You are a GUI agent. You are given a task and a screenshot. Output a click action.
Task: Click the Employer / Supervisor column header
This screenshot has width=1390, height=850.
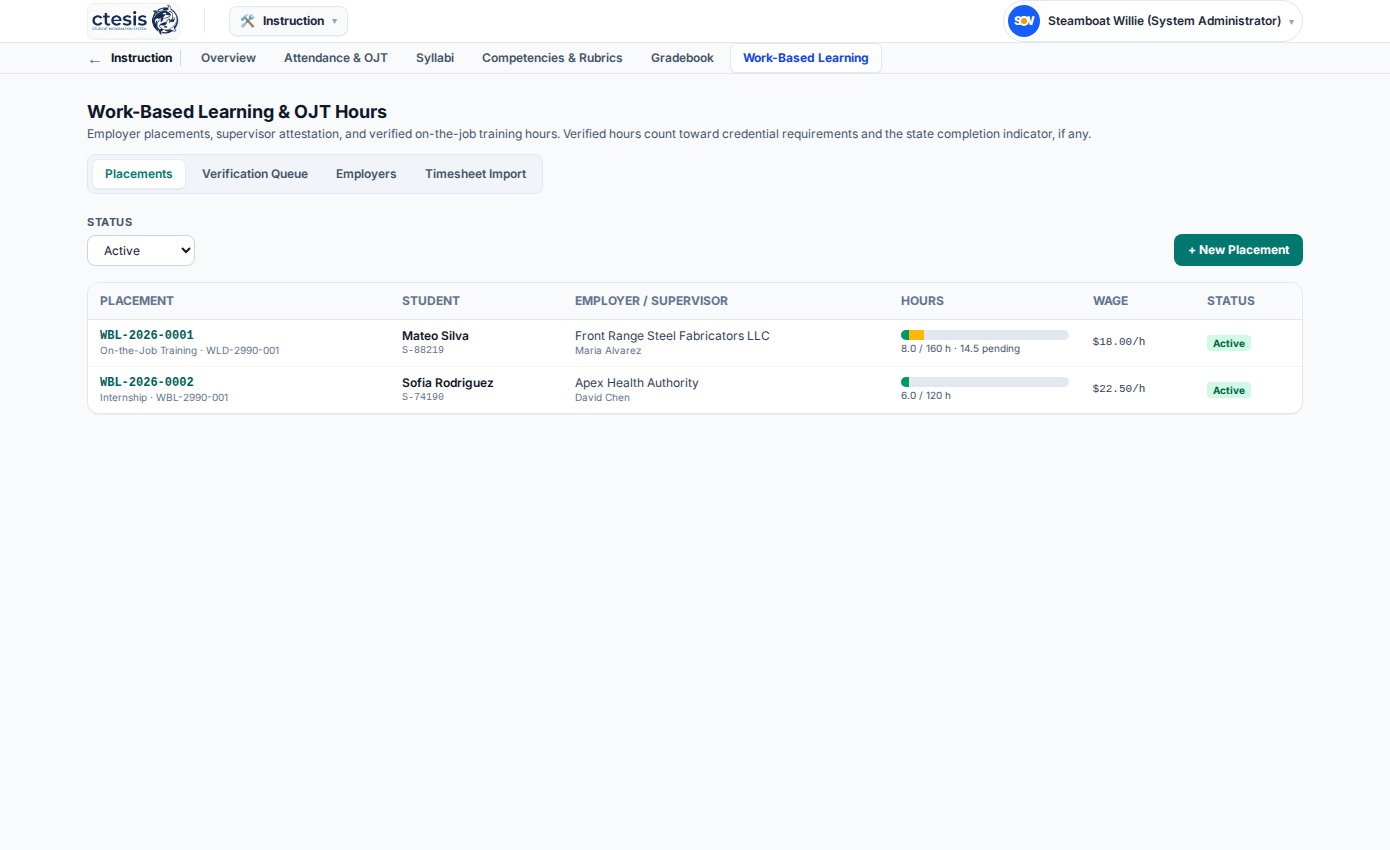pos(651,301)
